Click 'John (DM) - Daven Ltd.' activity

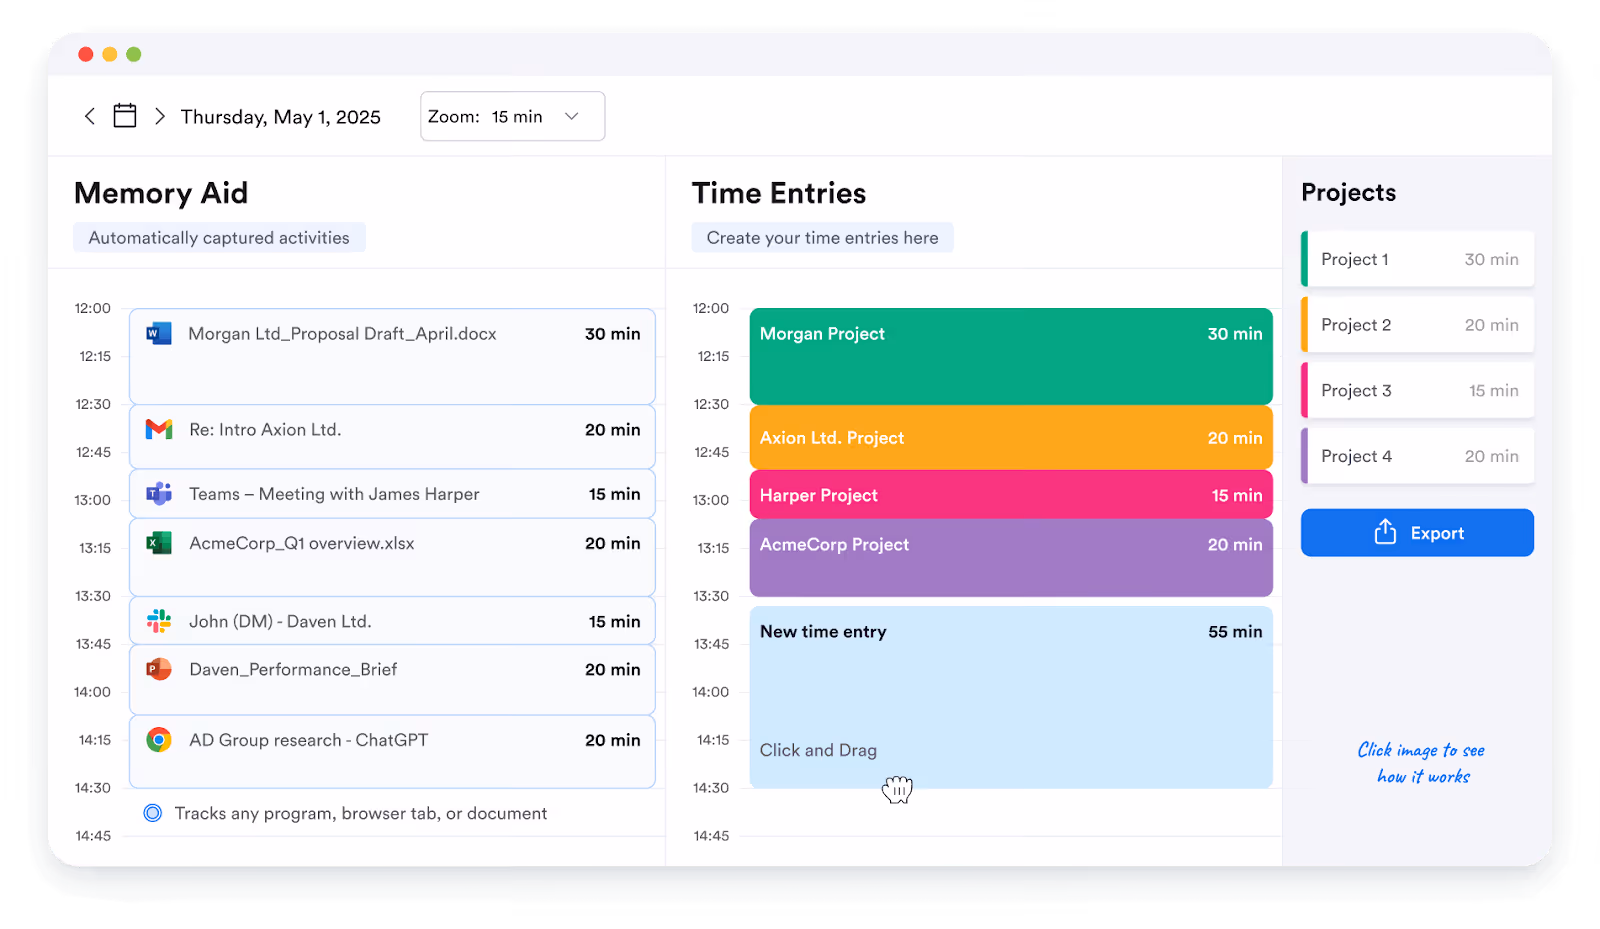coord(392,621)
